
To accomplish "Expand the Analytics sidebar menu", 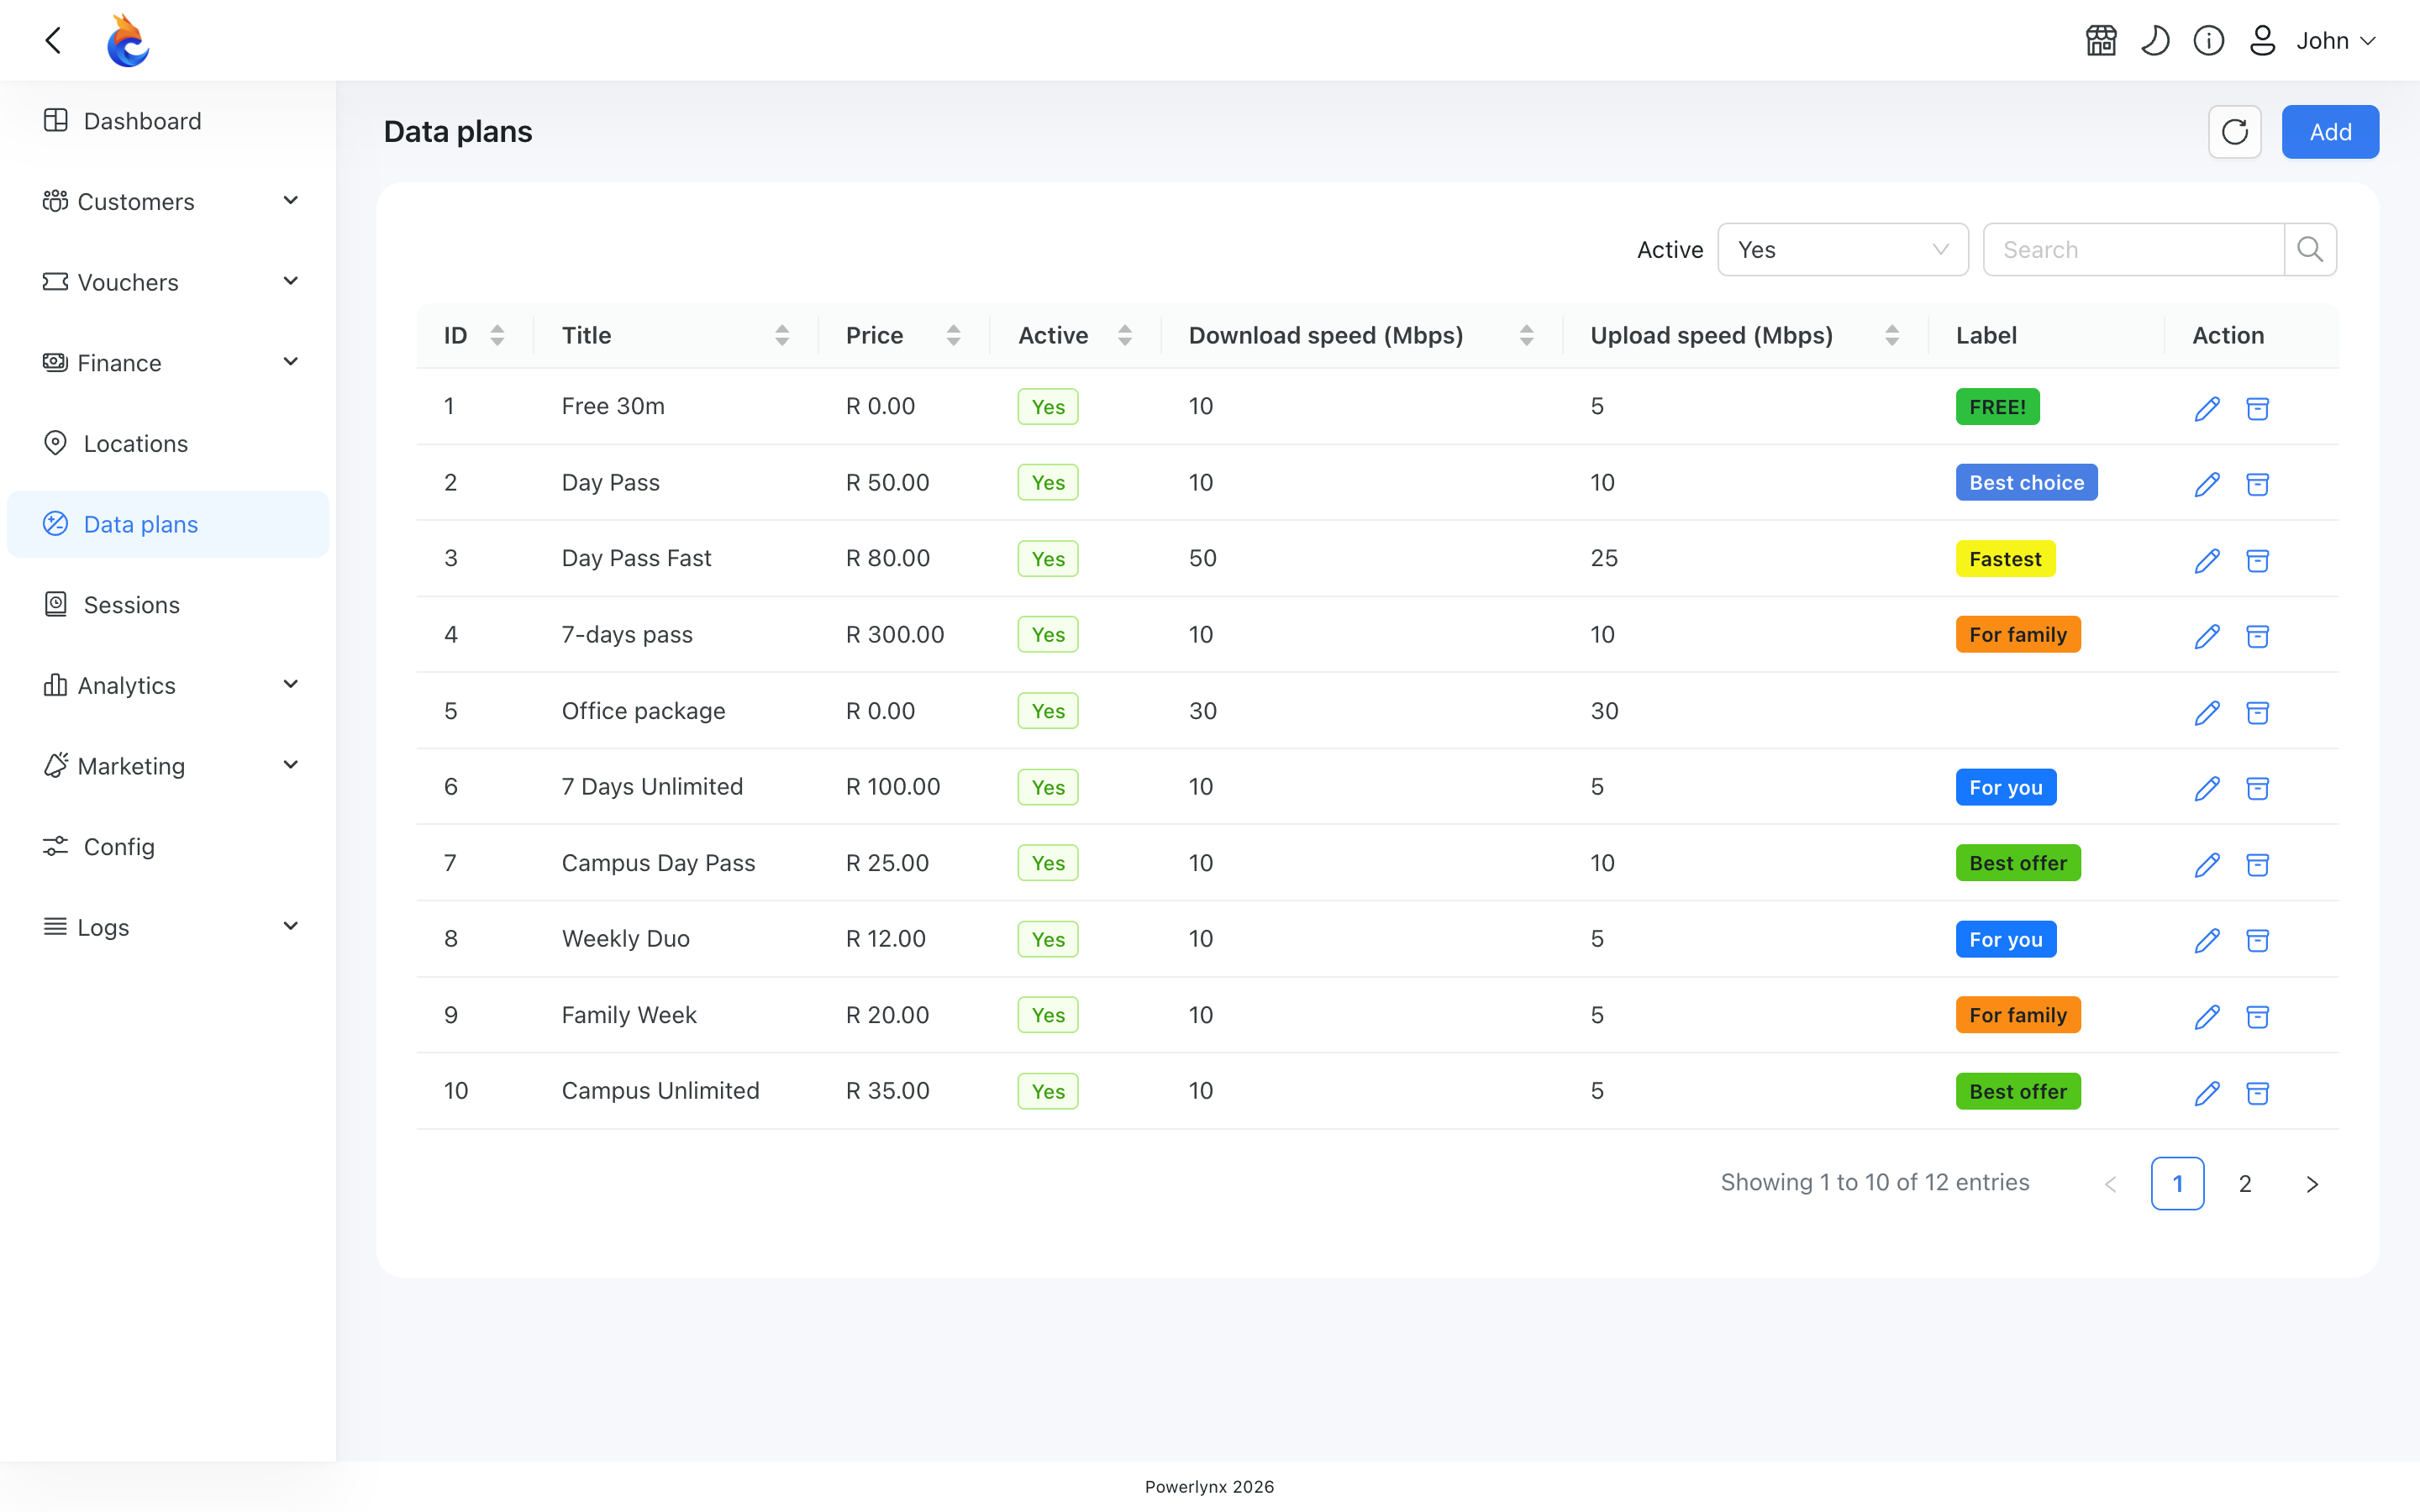I will coord(168,685).
